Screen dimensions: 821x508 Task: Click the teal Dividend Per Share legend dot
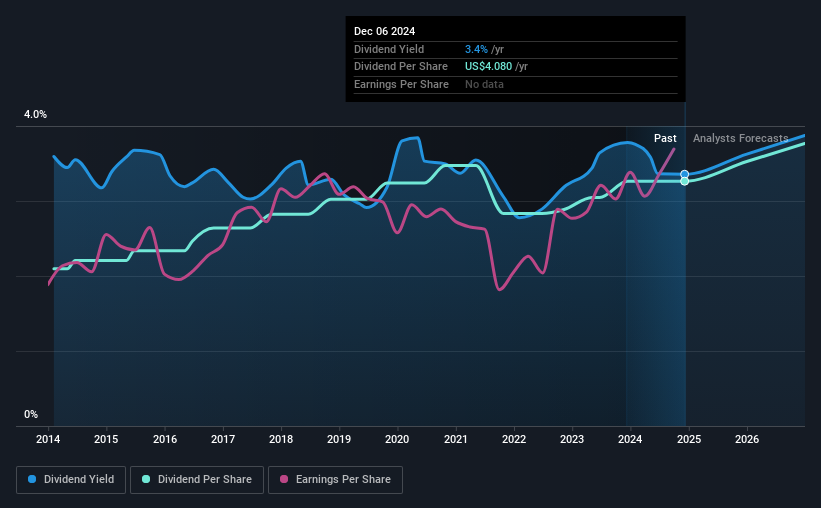tap(146, 479)
